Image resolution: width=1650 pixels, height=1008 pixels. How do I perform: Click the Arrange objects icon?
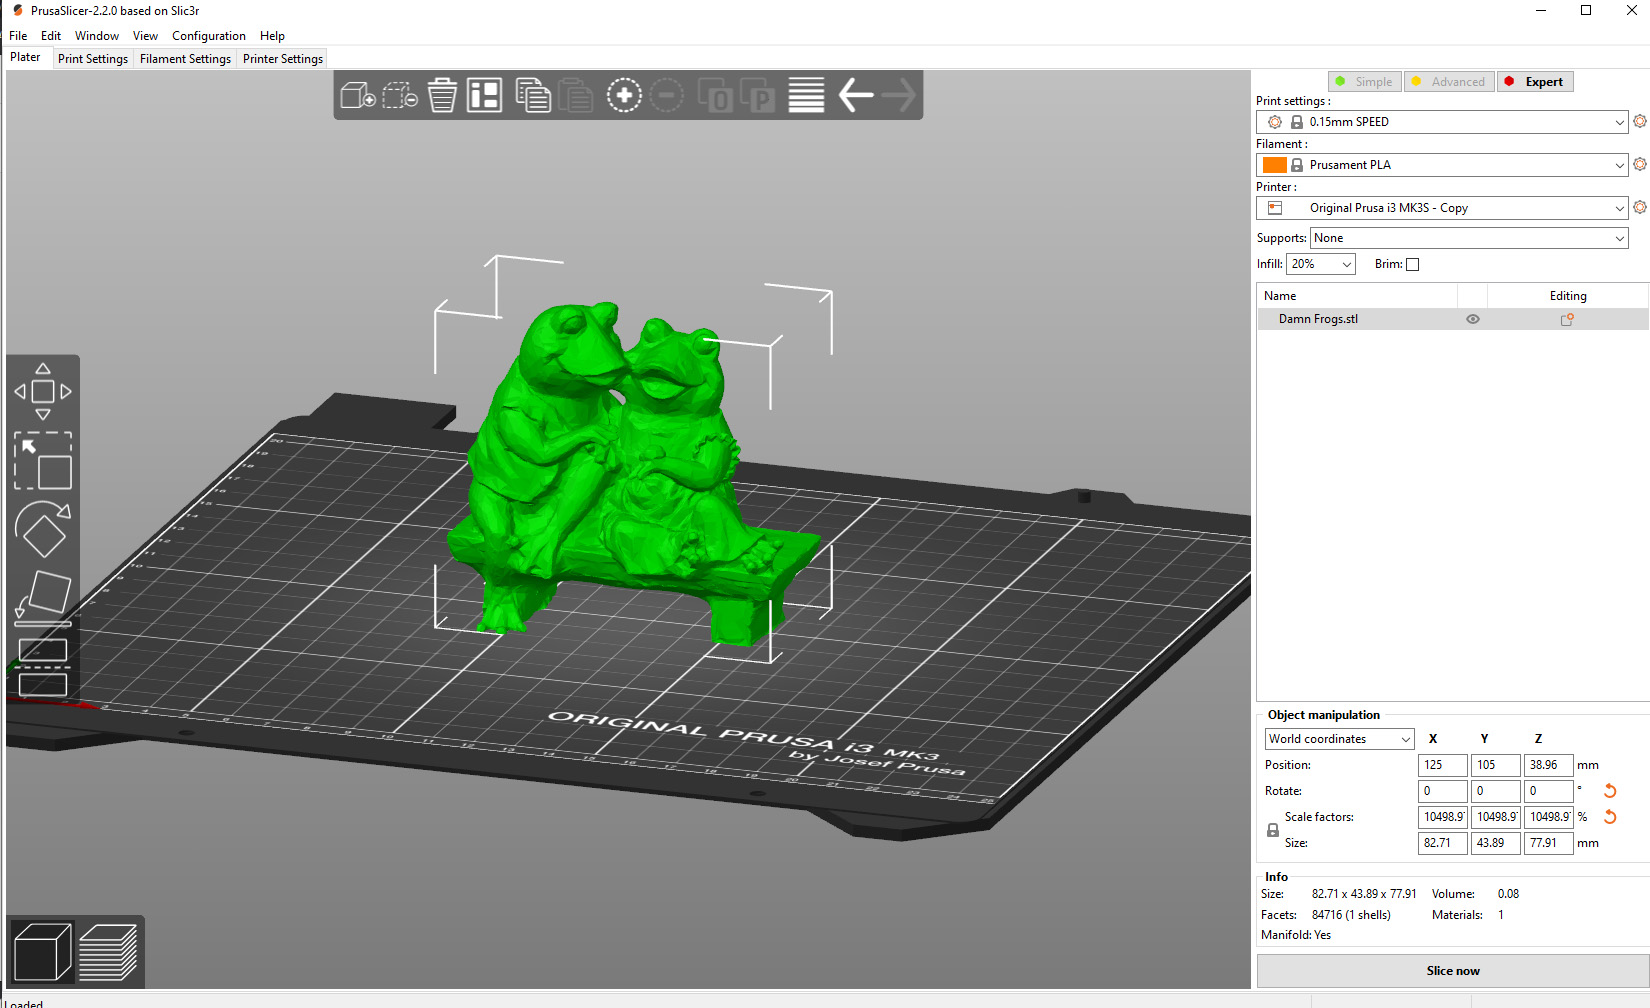coord(485,96)
